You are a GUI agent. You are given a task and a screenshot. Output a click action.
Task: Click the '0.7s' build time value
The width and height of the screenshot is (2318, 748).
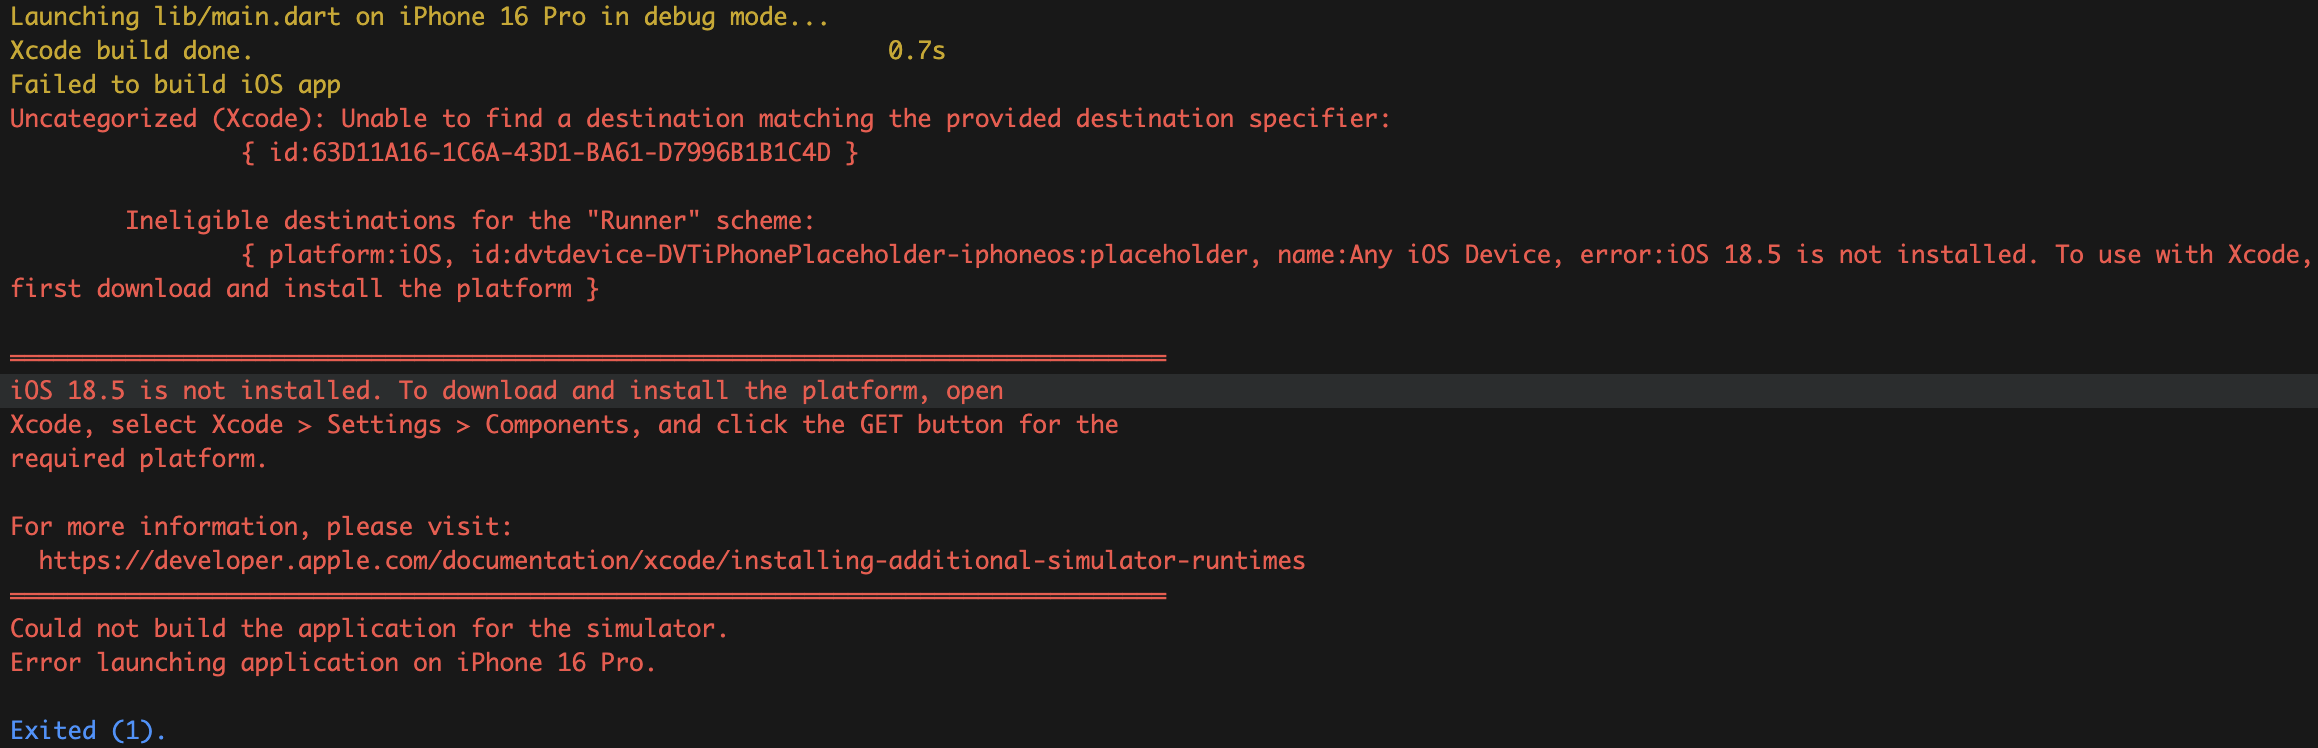tap(916, 51)
